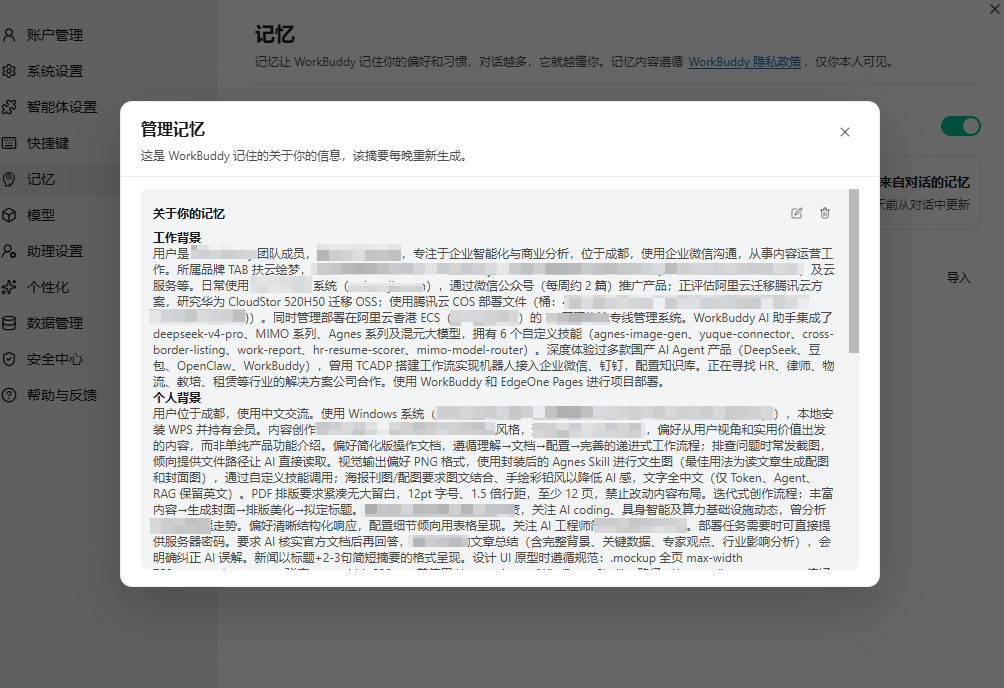1004x688 pixels.
Task: Click the 智能体设置 puzzle icon
Action: (9, 107)
